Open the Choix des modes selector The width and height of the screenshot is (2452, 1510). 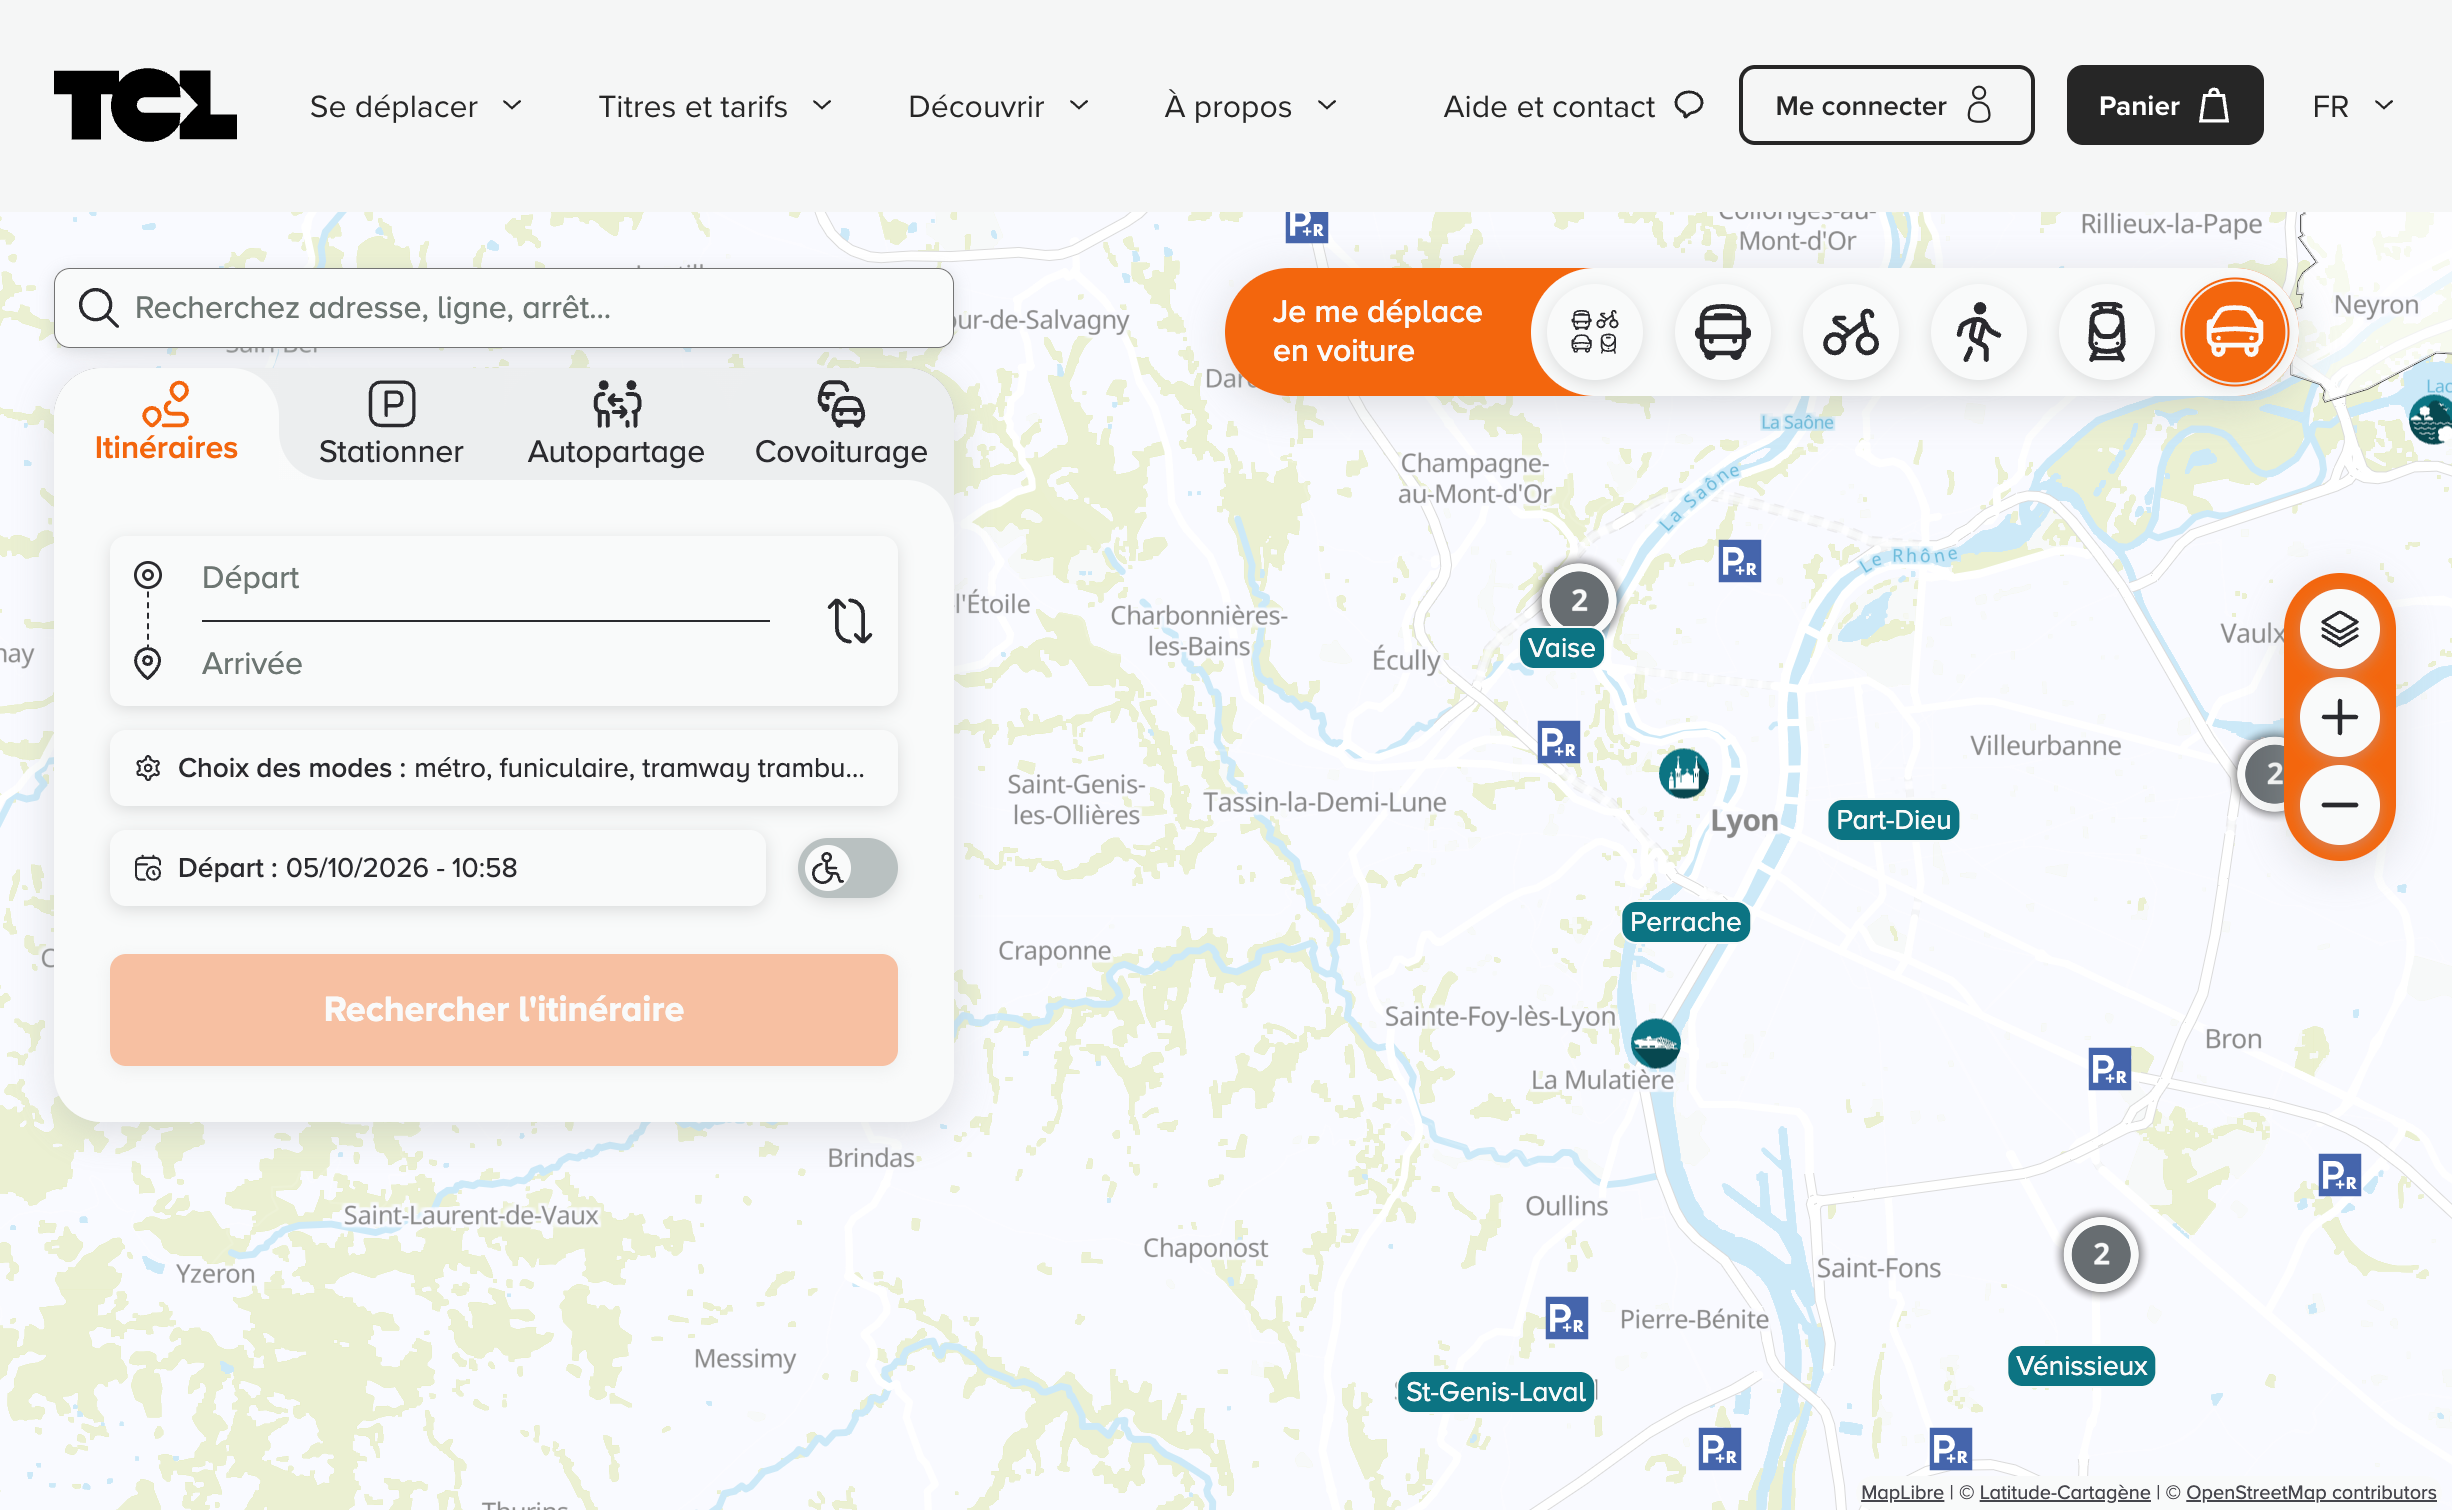[503, 768]
